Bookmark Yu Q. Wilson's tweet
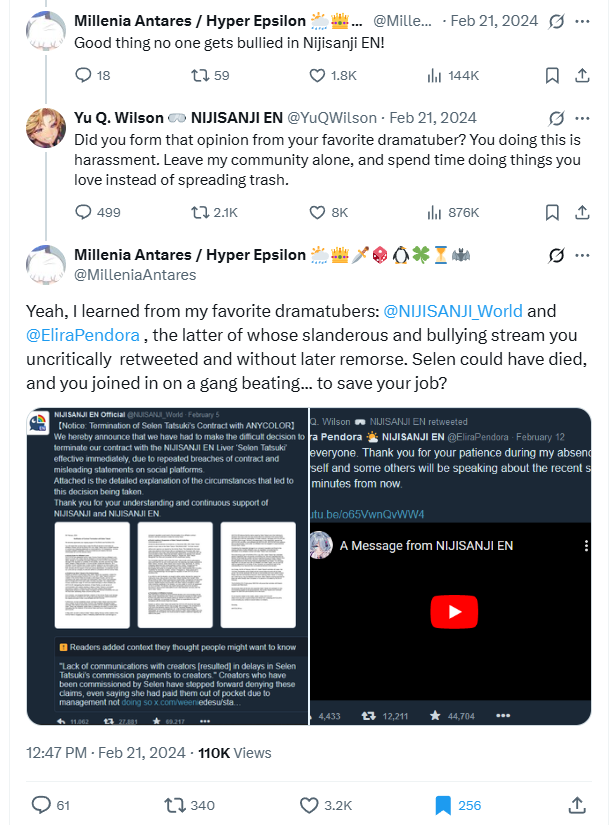 (552, 212)
